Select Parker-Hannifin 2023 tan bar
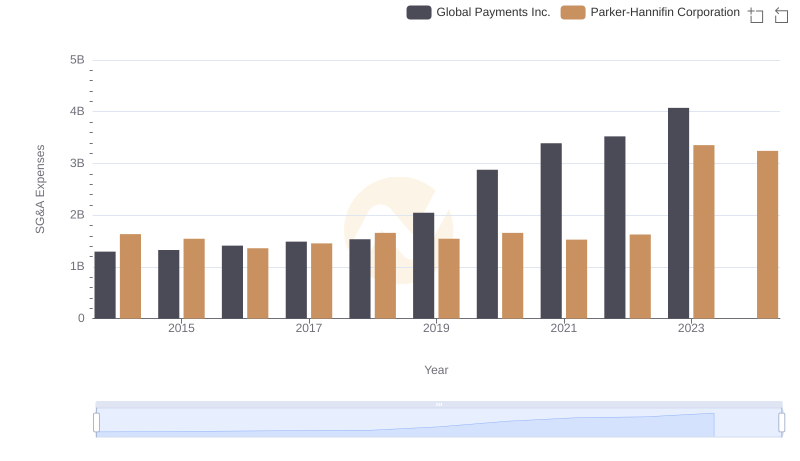The image size is (800, 461). [704, 232]
